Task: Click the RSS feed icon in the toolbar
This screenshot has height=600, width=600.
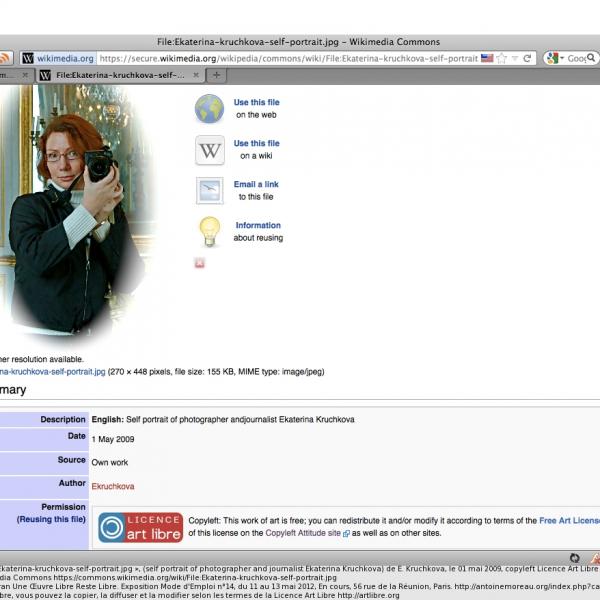Action: [x=5, y=58]
